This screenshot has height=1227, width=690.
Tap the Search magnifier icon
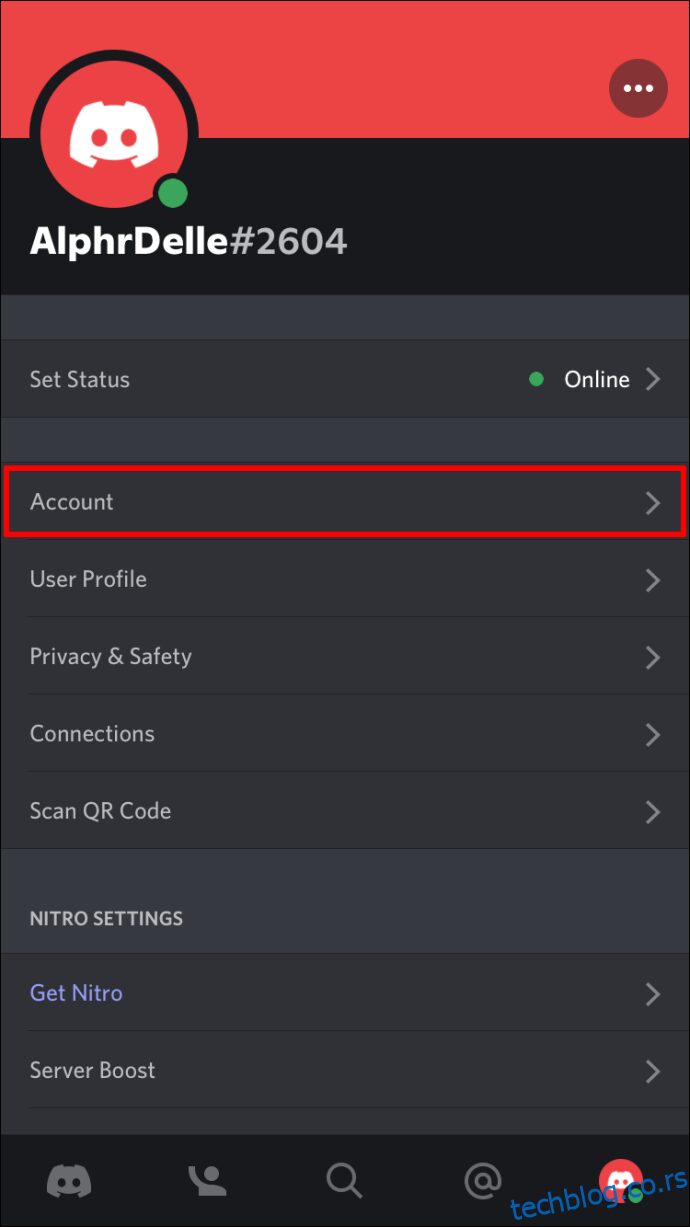tap(344, 1181)
